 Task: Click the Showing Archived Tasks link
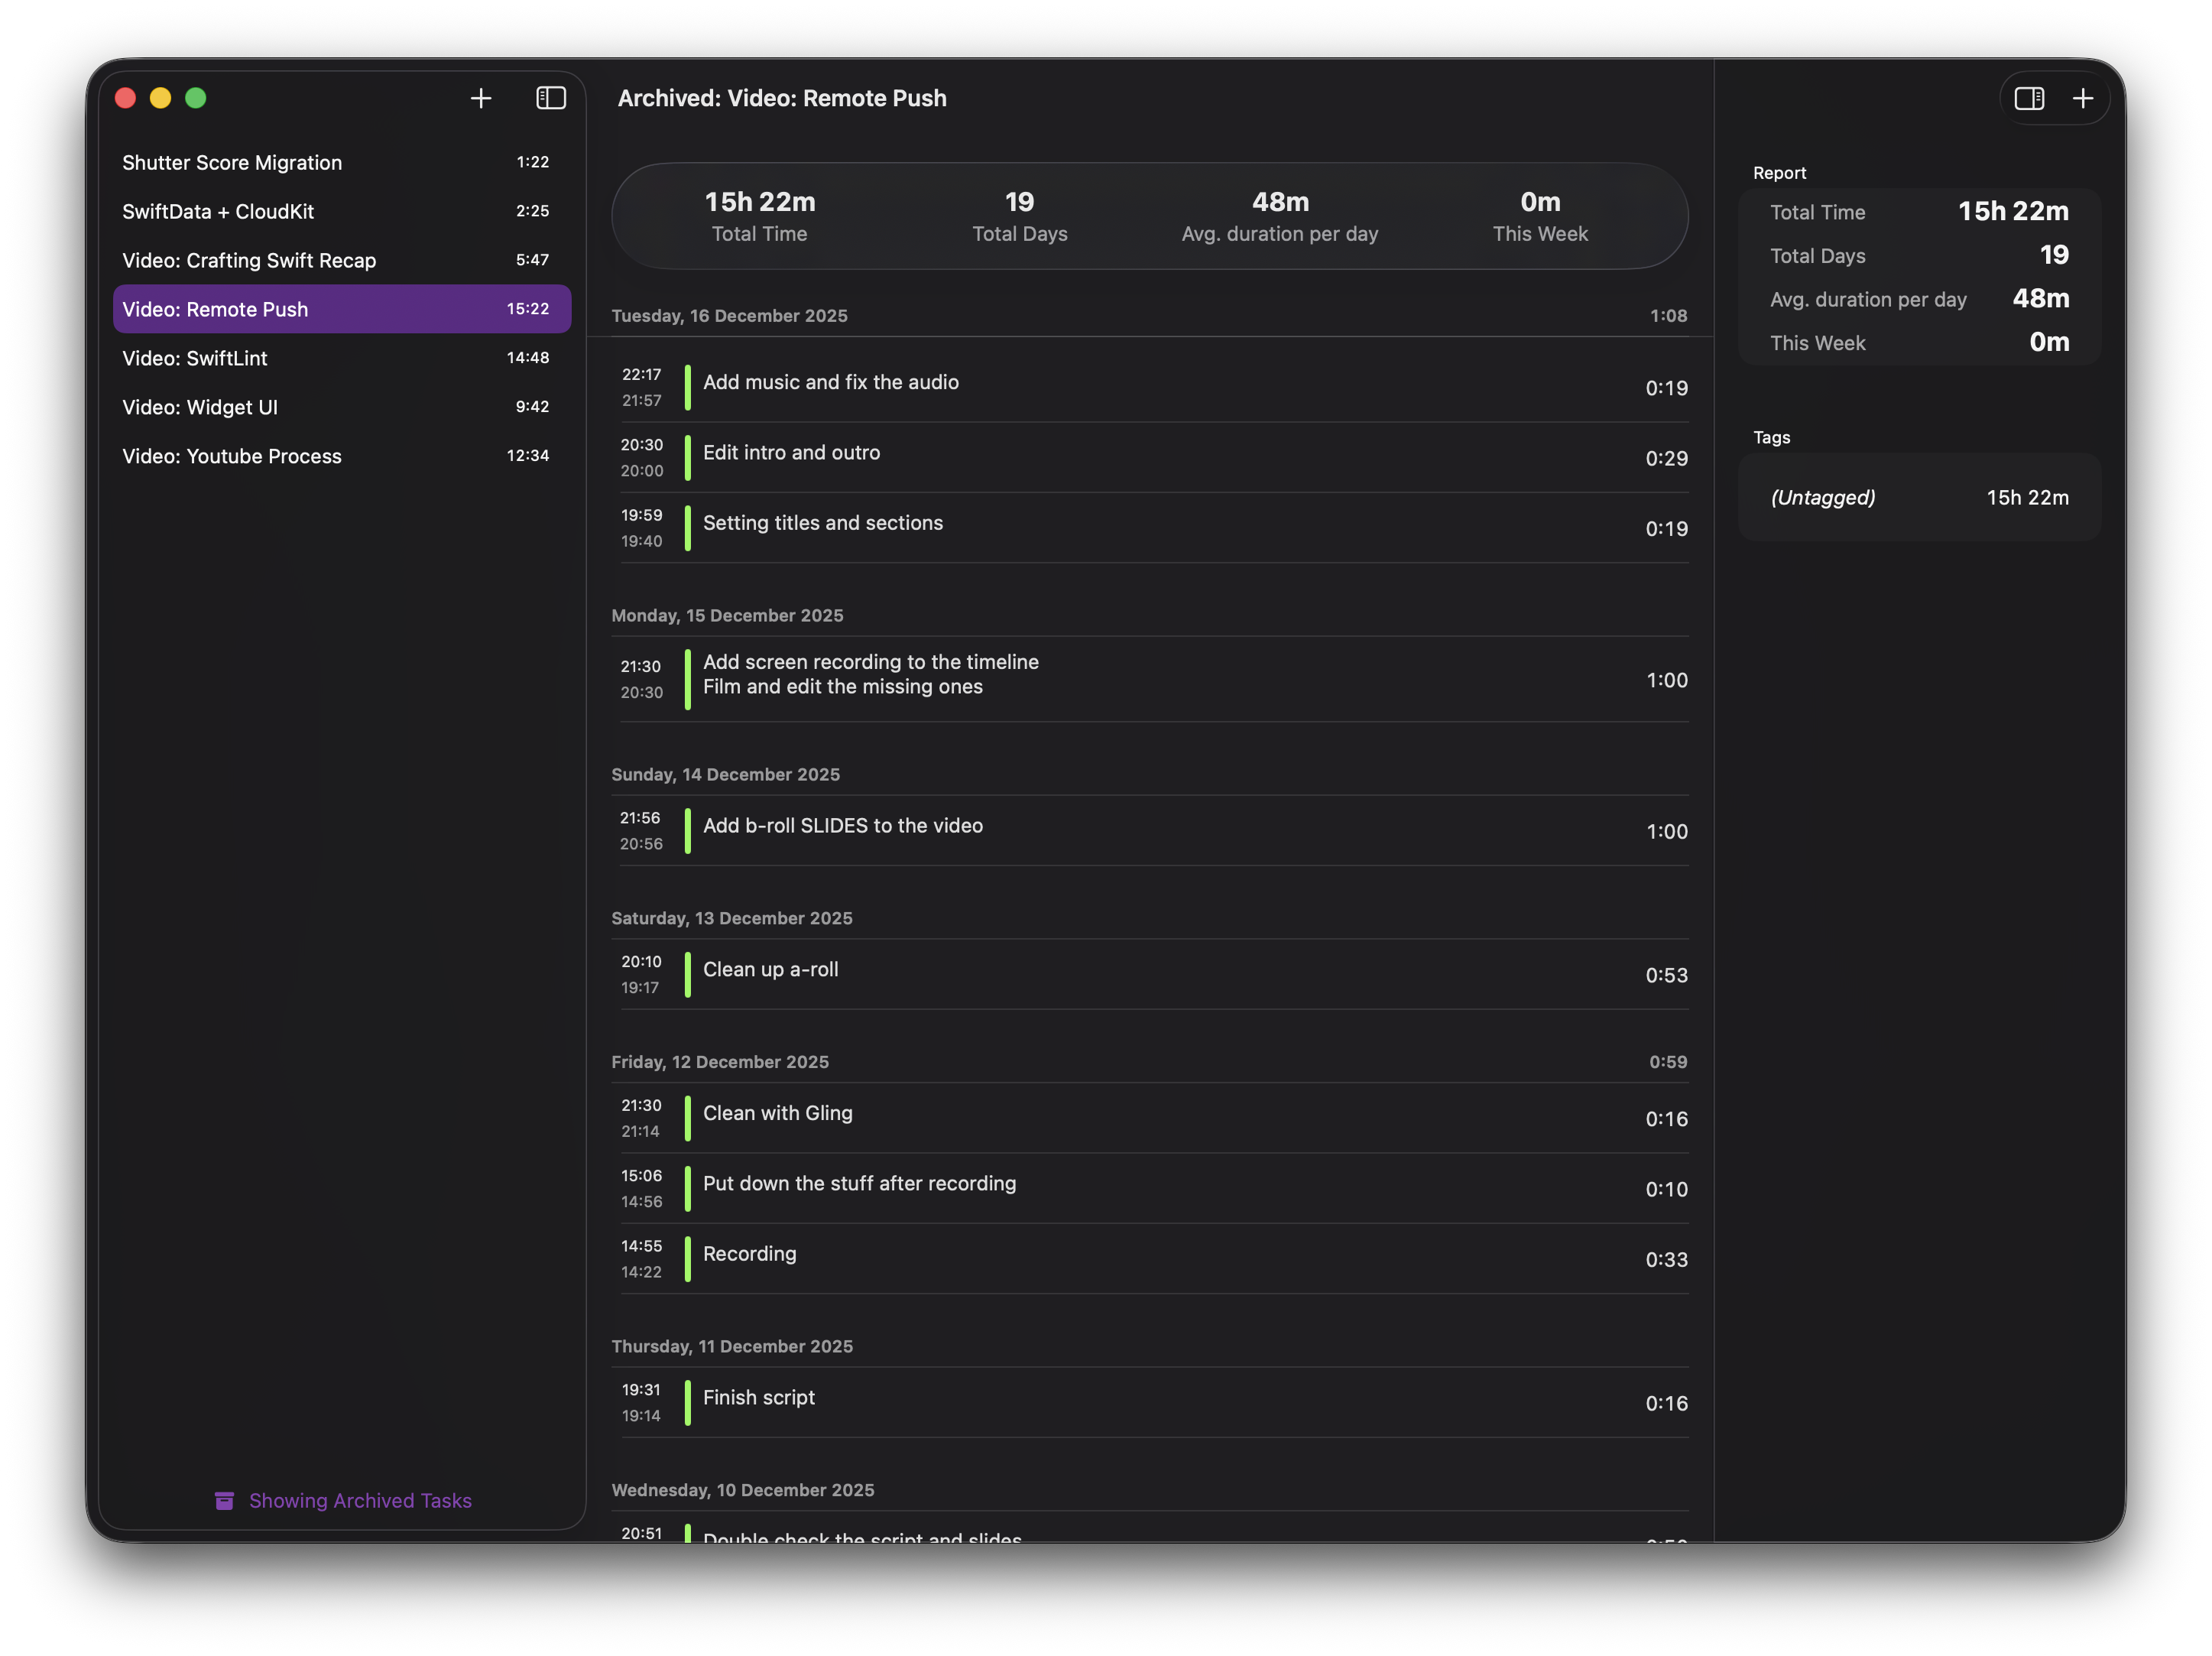click(x=360, y=1500)
